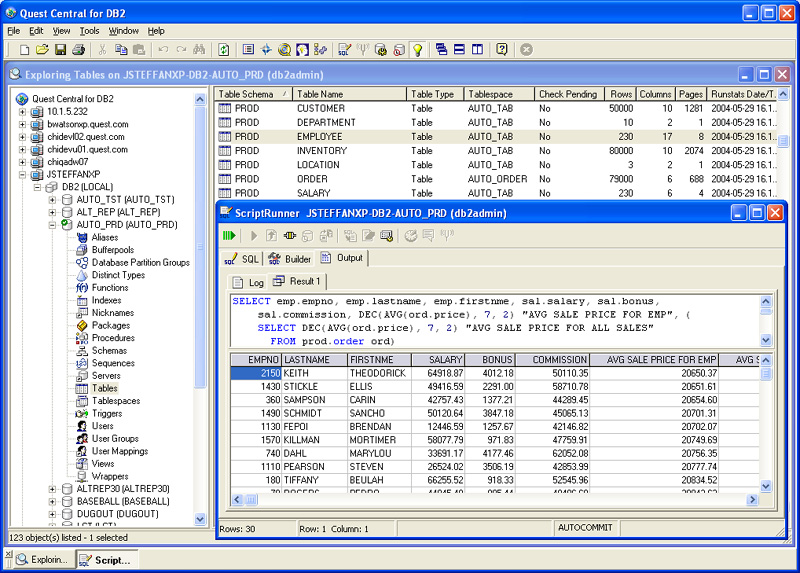800x573 pixels.
Task: Select Indexes in the tree
Action: pos(106,300)
